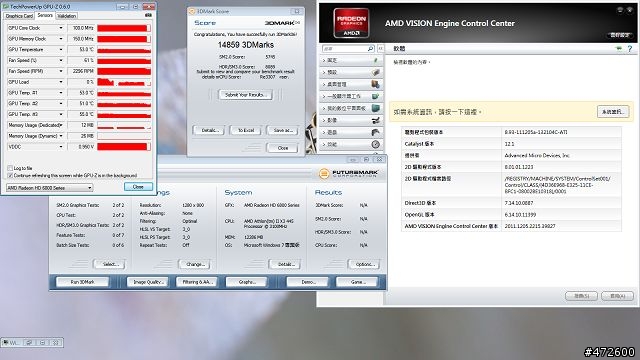
Task: Click the Save as button in score window
Action: (282, 130)
